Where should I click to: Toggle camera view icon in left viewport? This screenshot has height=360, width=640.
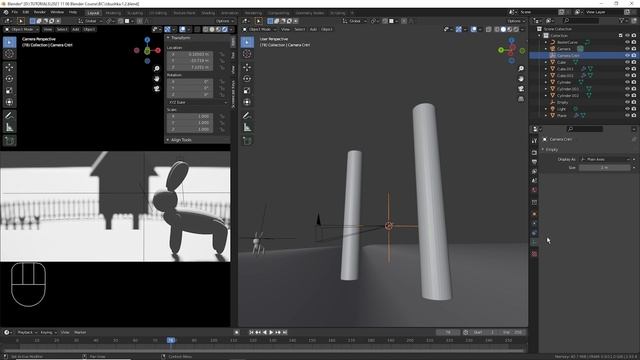pos(157,89)
